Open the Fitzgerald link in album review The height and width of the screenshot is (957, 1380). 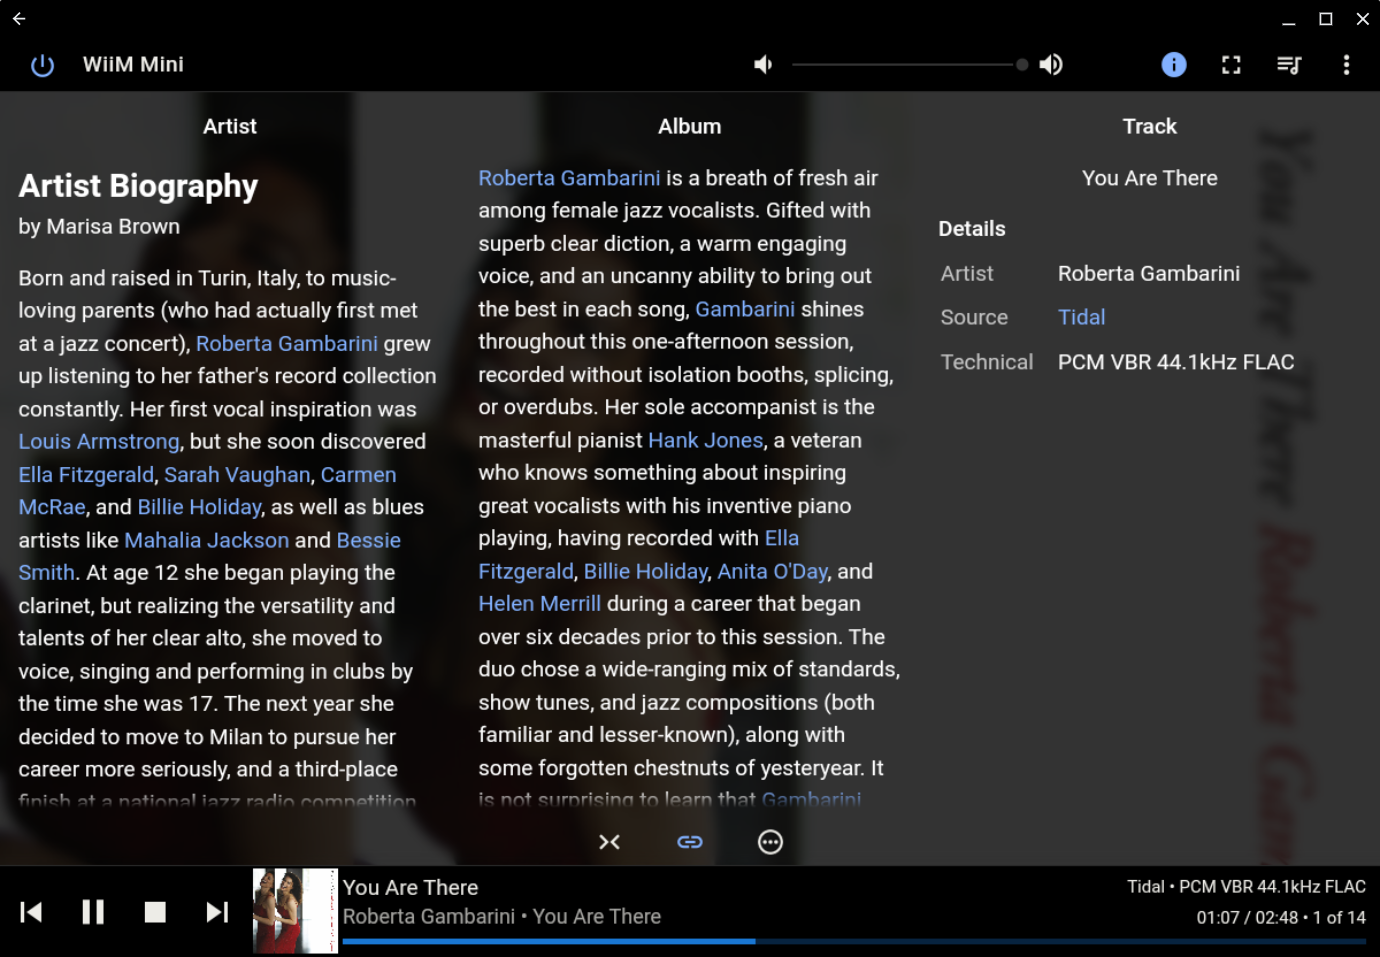click(x=526, y=571)
